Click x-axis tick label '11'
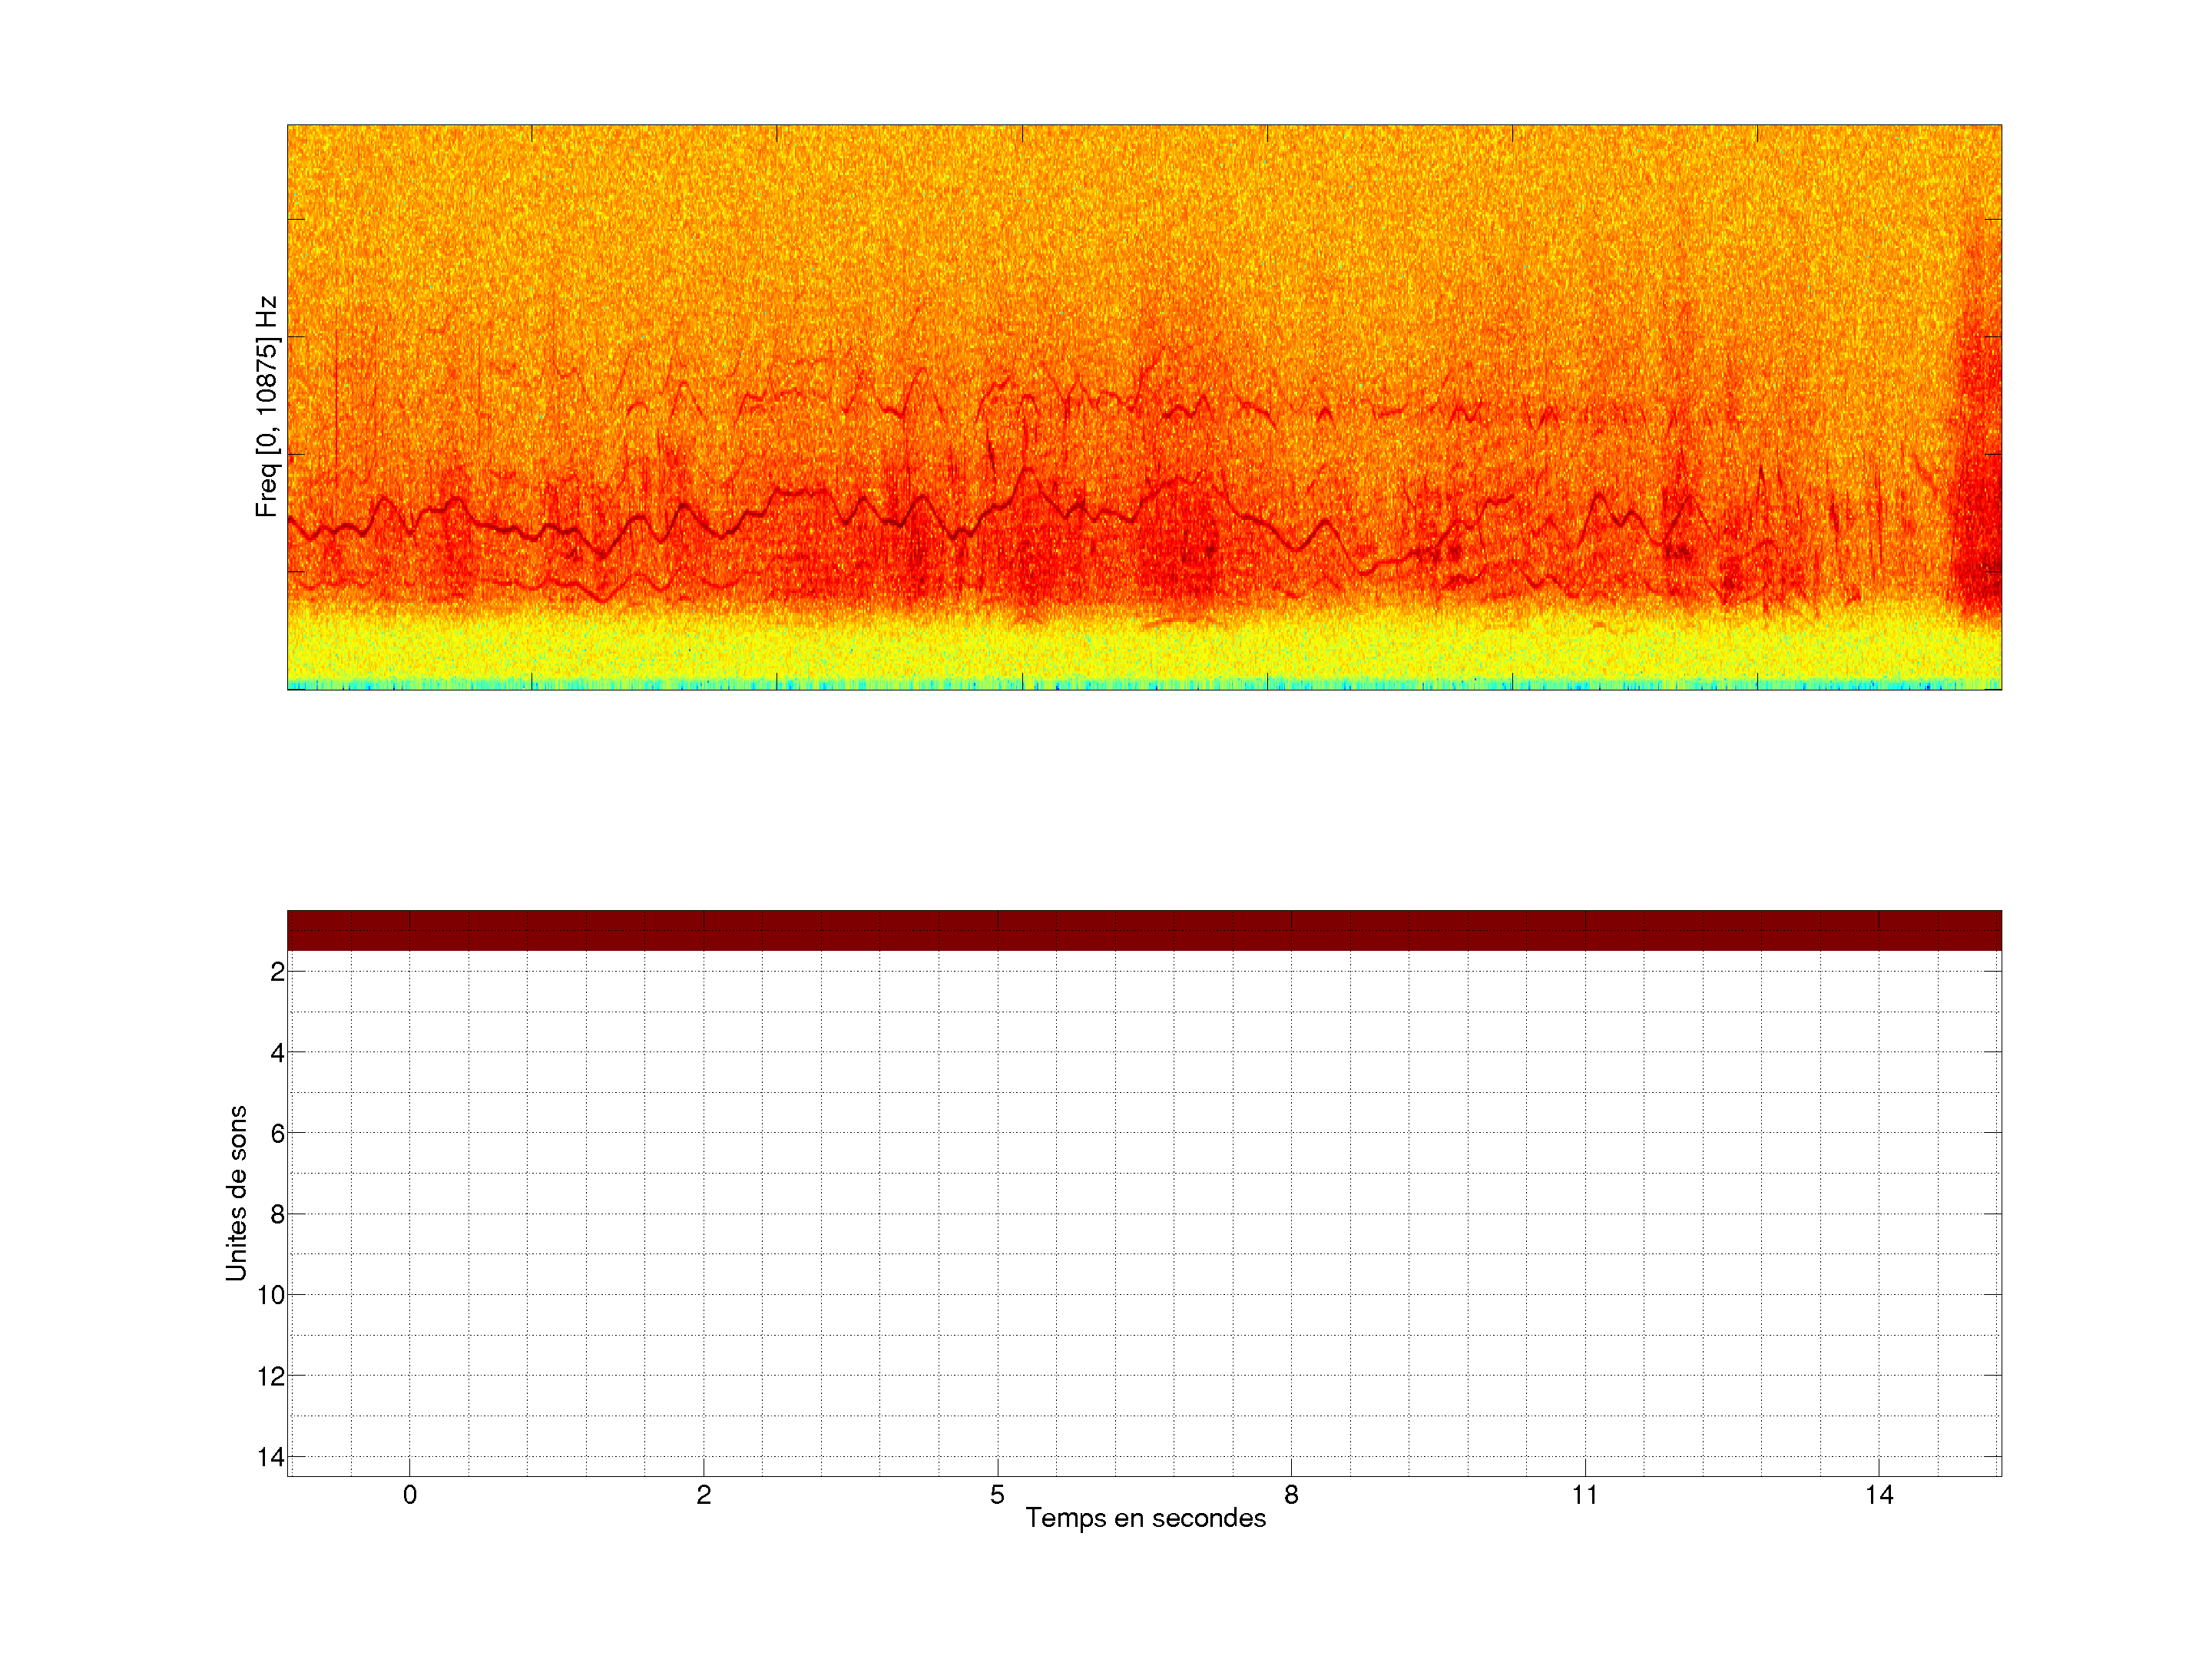2212x1659 pixels. pyautogui.click(x=1585, y=1495)
